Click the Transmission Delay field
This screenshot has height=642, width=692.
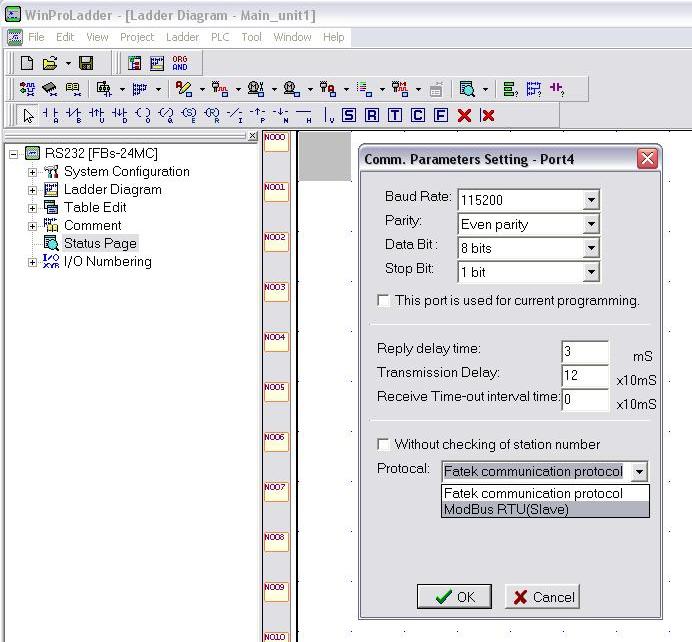pos(585,375)
